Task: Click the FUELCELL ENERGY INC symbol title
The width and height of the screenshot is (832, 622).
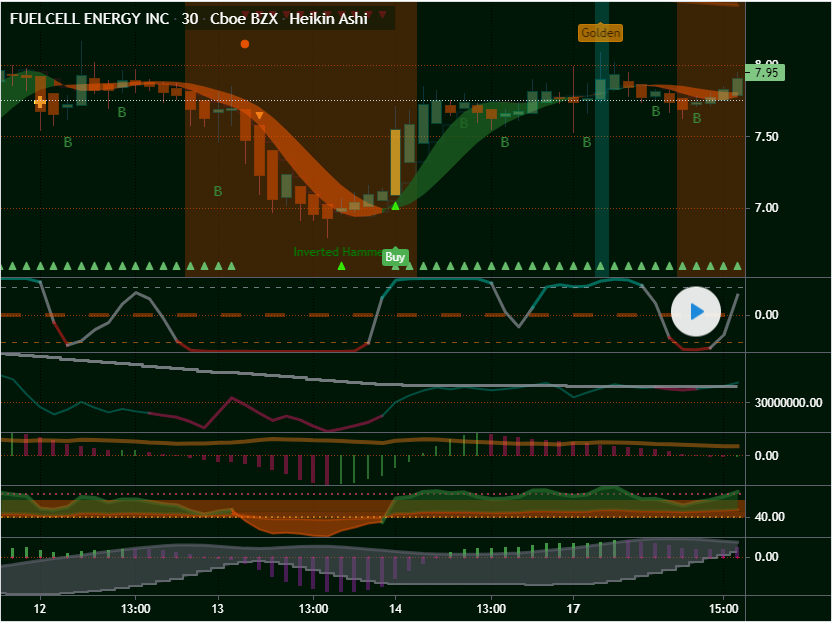Action: (89, 19)
